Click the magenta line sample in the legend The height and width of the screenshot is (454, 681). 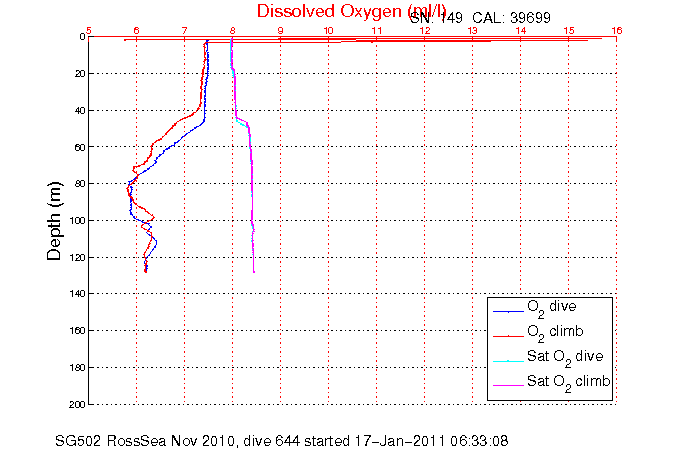tap(509, 385)
